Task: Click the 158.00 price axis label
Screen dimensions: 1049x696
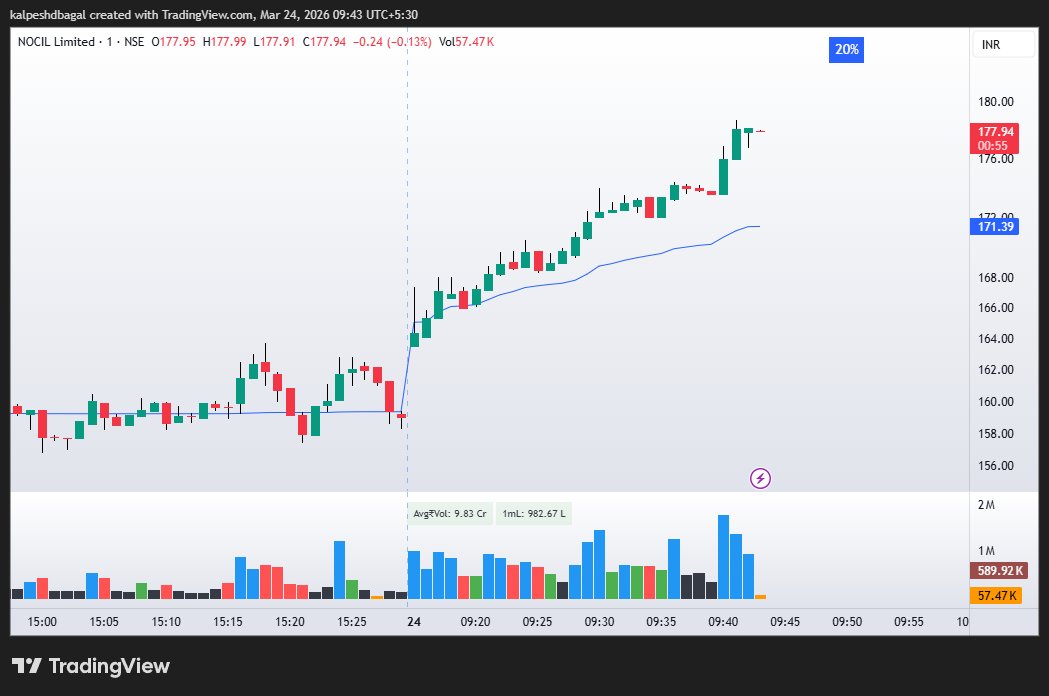Action: (995, 434)
